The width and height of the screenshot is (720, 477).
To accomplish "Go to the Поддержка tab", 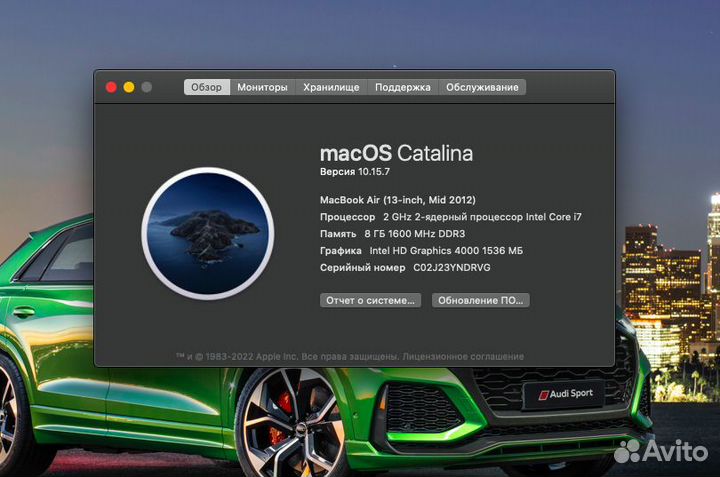I will [403, 87].
